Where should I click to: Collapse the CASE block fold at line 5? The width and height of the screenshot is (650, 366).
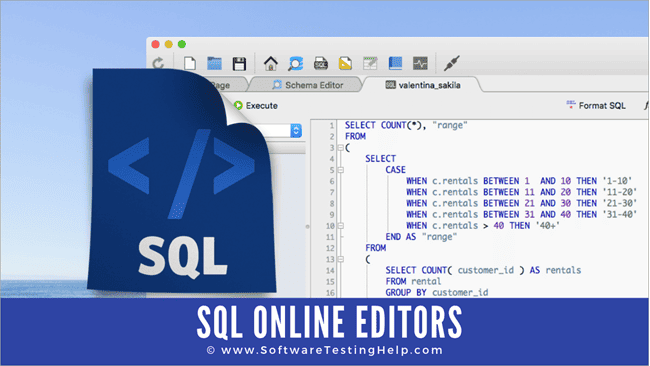coord(340,170)
